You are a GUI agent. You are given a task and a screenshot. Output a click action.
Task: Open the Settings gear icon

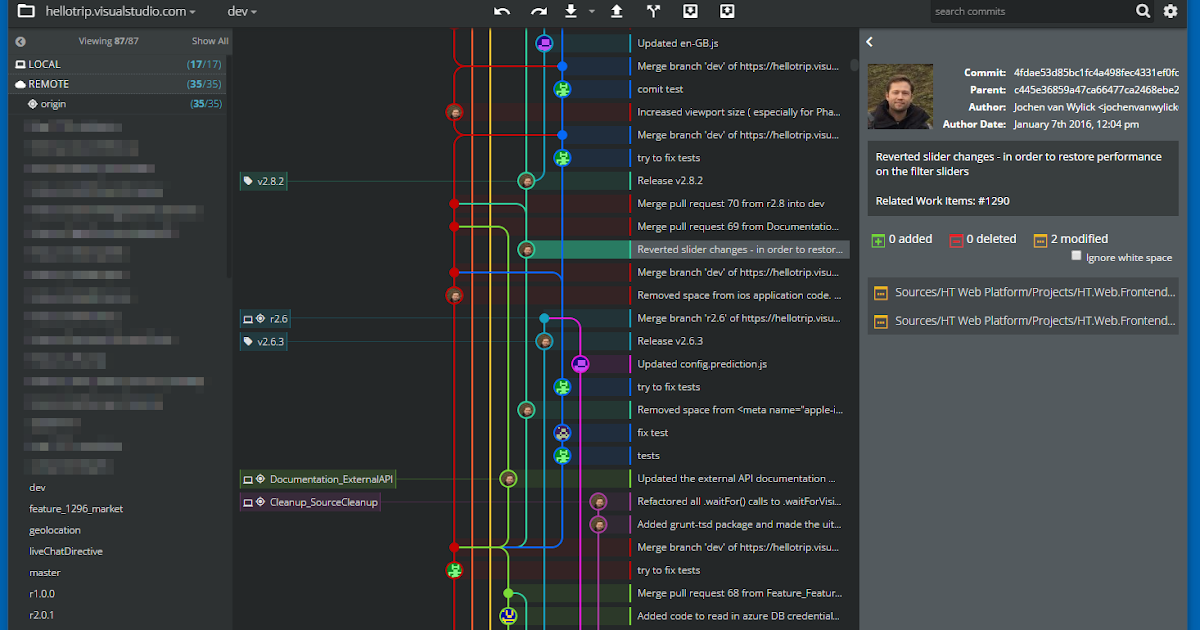click(x=1169, y=11)
